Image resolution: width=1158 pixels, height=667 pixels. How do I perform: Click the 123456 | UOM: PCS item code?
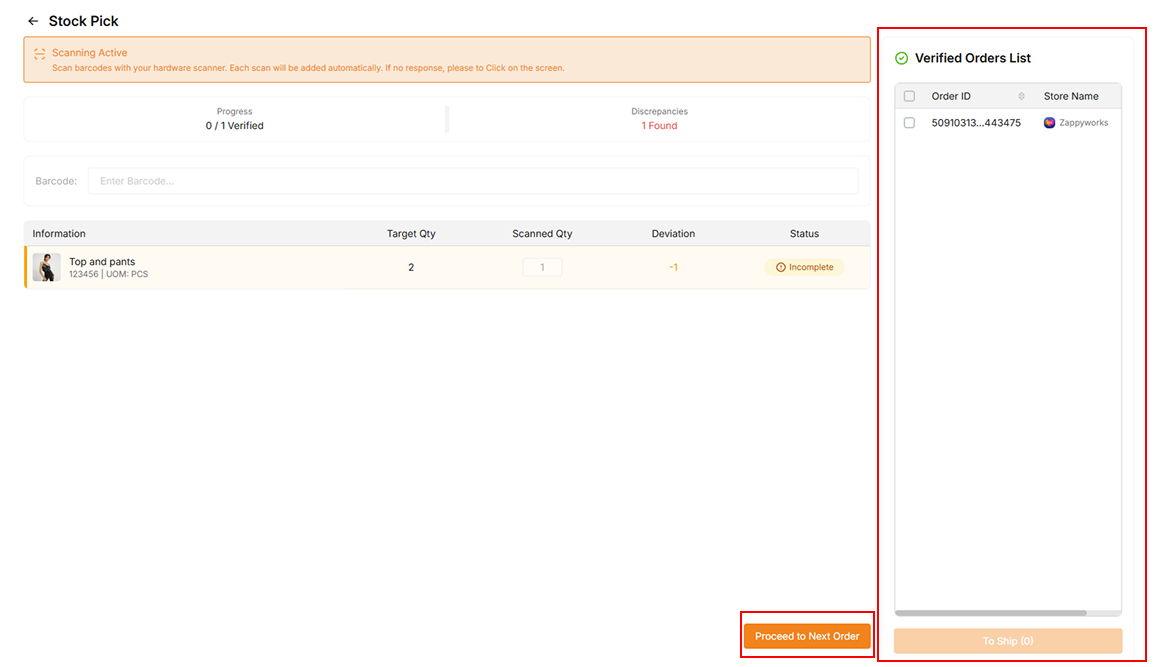click(x=109, y=274)
